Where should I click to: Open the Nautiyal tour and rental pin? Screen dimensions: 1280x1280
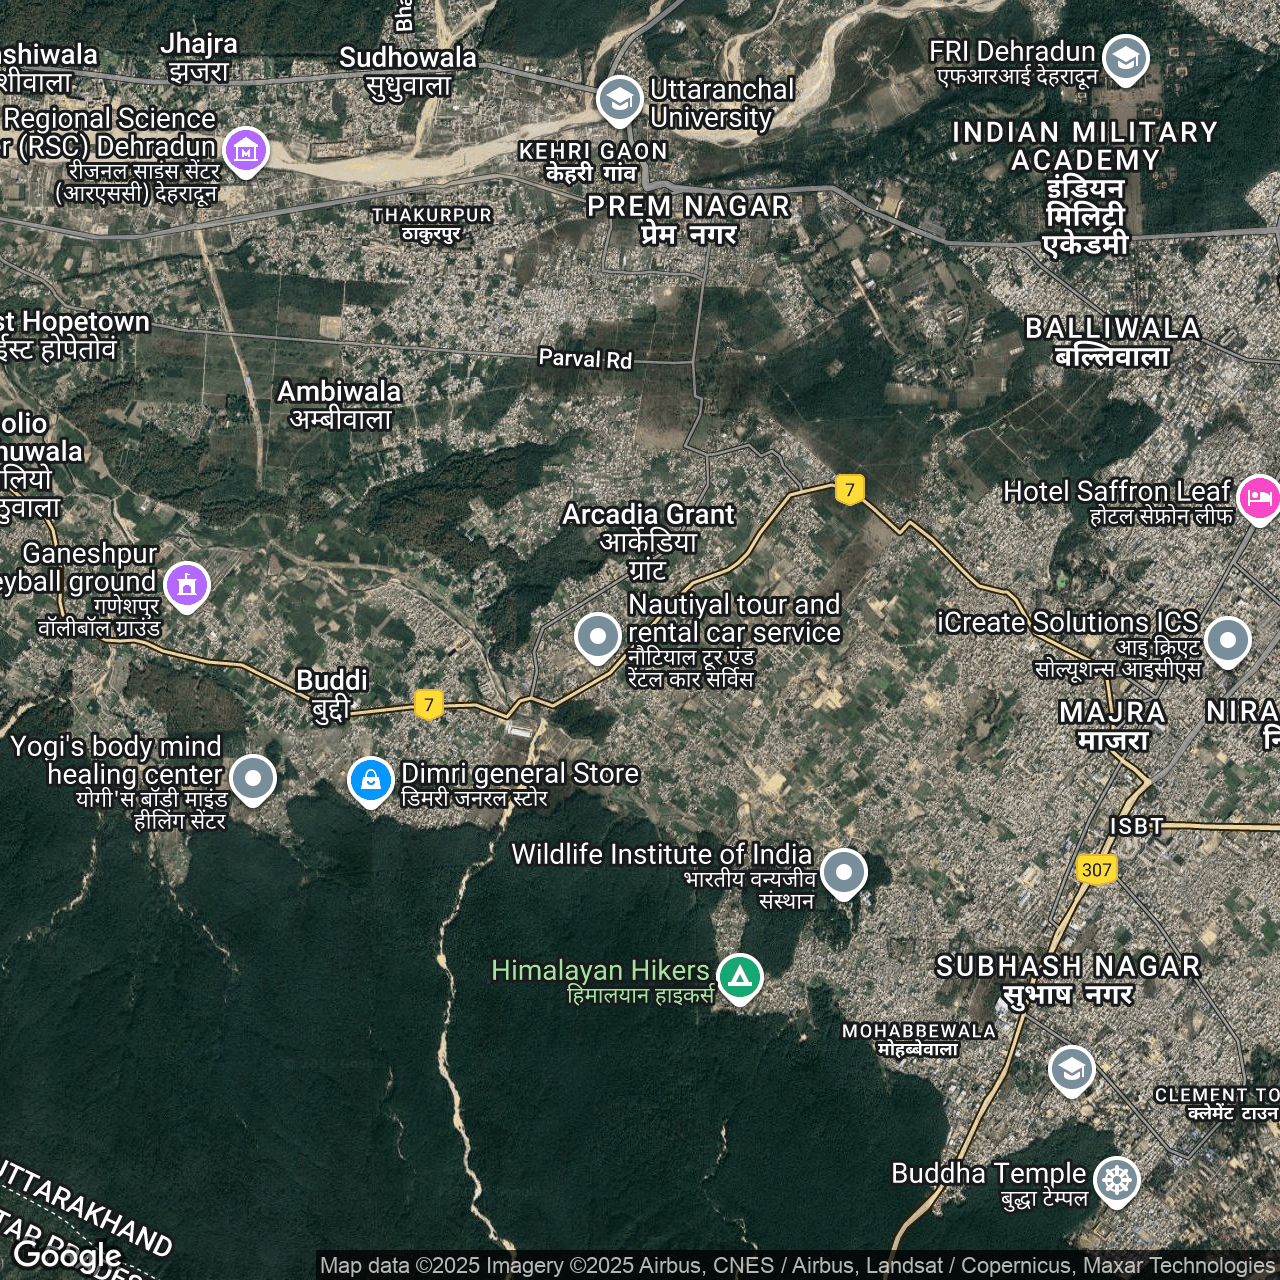click(597, 636)
